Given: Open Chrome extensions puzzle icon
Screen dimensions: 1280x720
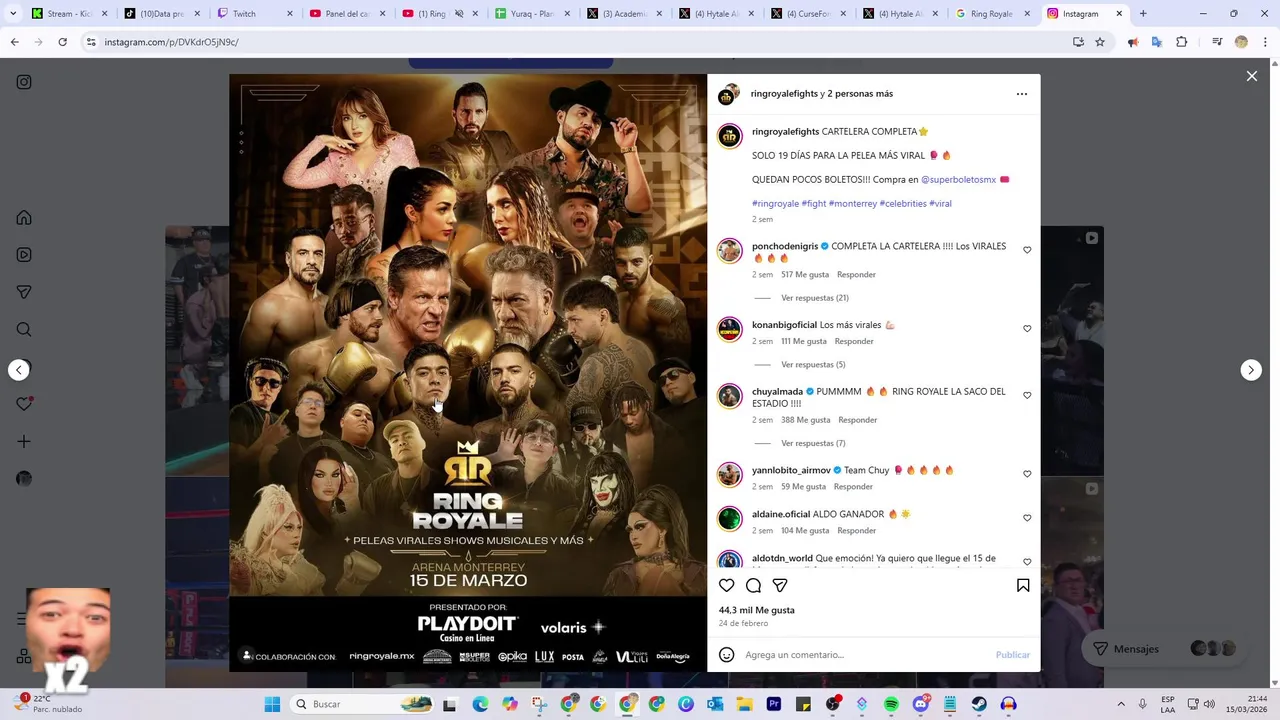Looking at the screenshot, I should point(1181,42).
